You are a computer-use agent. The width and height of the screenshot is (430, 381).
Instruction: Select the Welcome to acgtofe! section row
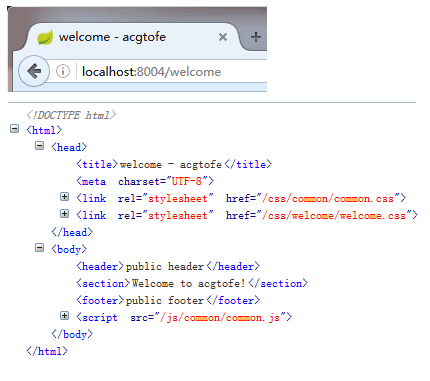pyautogui.click(x=192, y=283)
